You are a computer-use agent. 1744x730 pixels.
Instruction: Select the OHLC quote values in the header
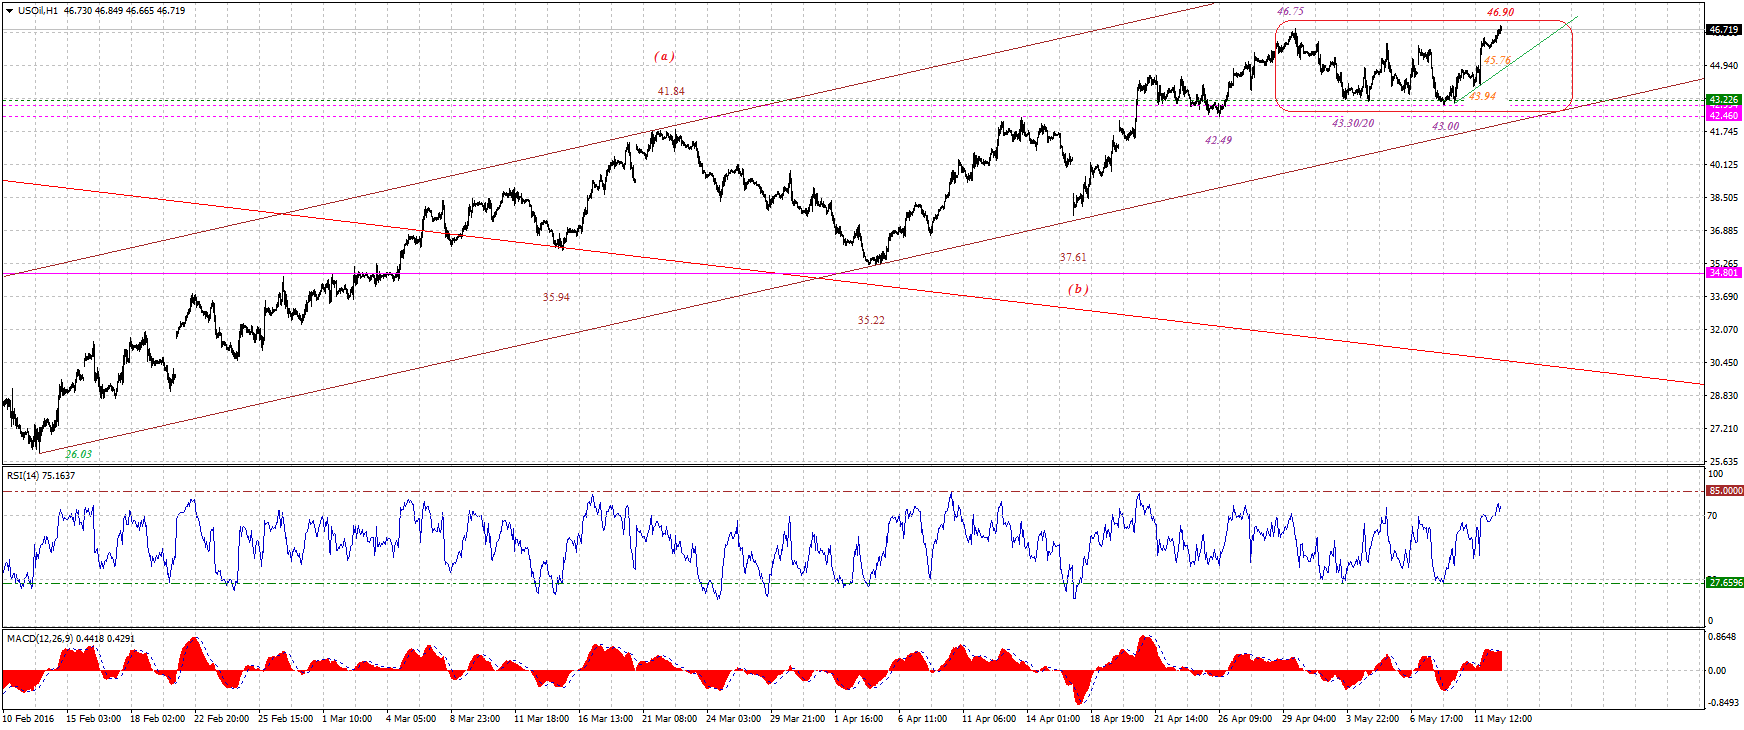pyautogui.click(x=124, y=11)
